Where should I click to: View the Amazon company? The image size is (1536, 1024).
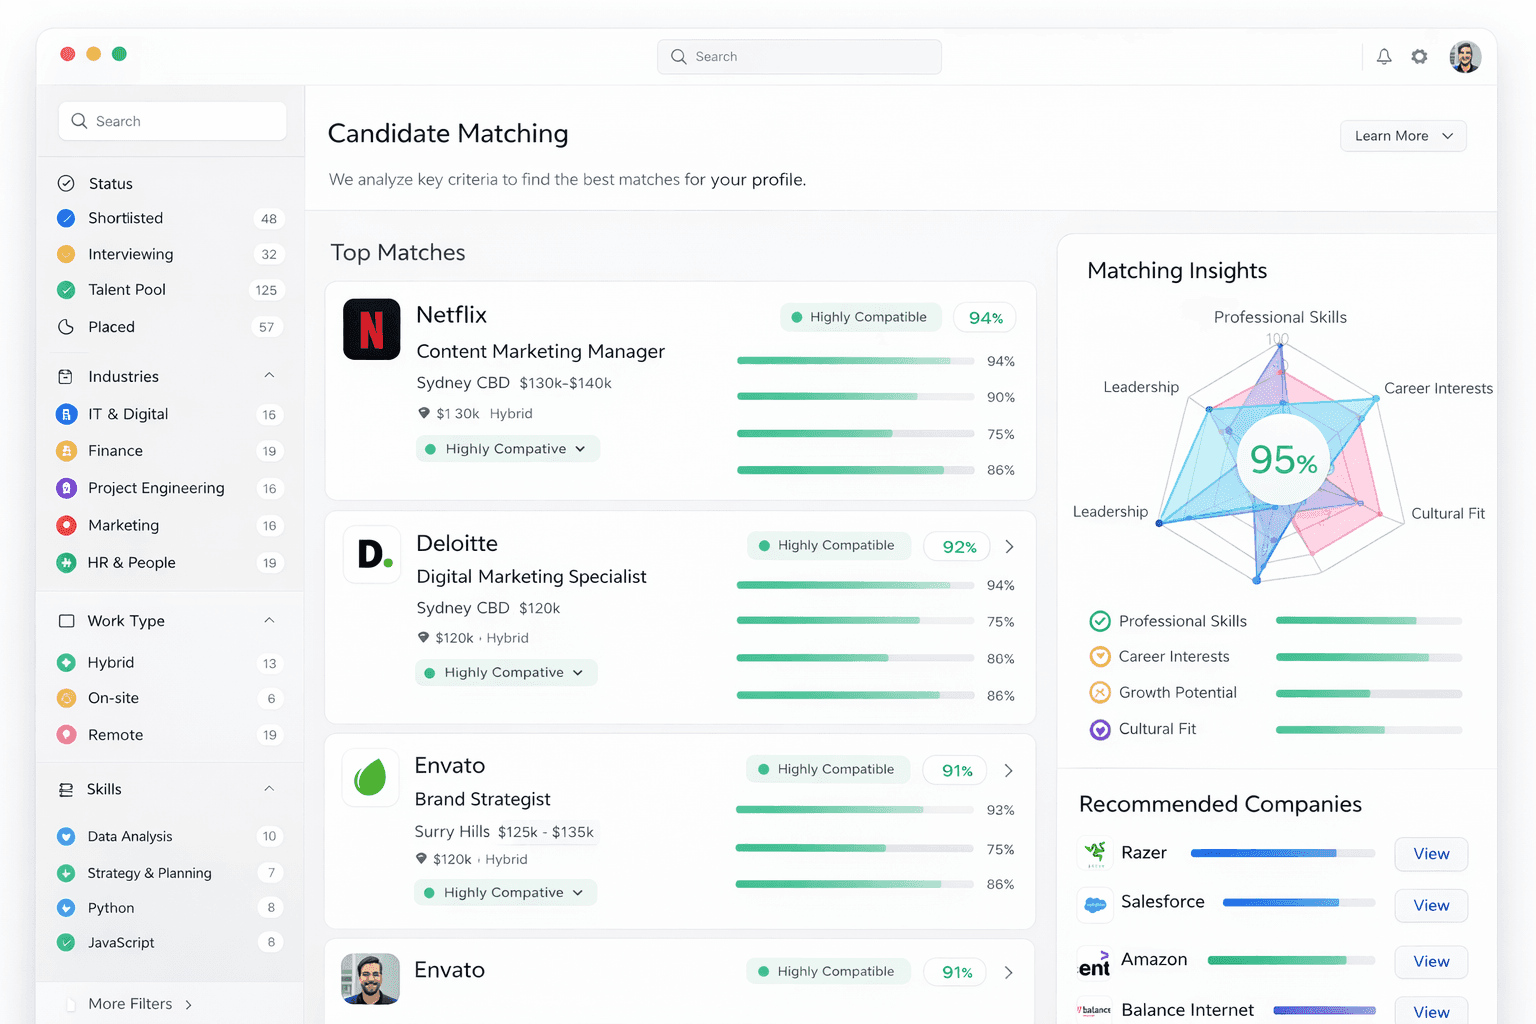pyautogui.click(x=1431, y=962)
